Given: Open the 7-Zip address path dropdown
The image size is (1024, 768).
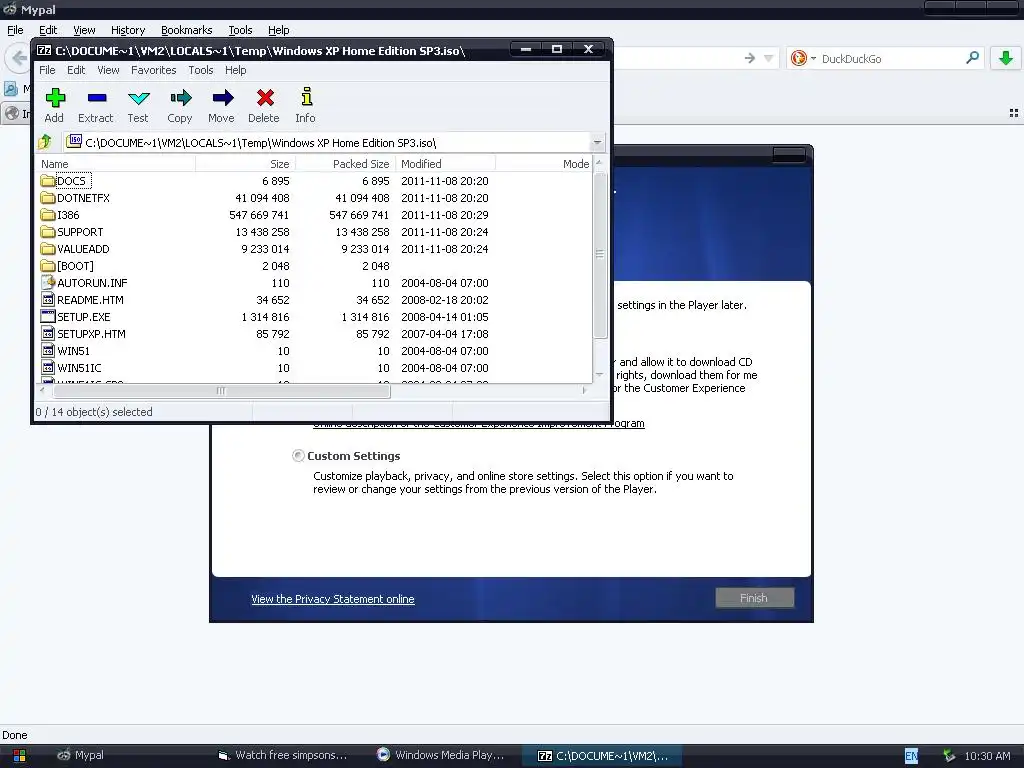Looking at the screenshot, I should tap(597, 142).
